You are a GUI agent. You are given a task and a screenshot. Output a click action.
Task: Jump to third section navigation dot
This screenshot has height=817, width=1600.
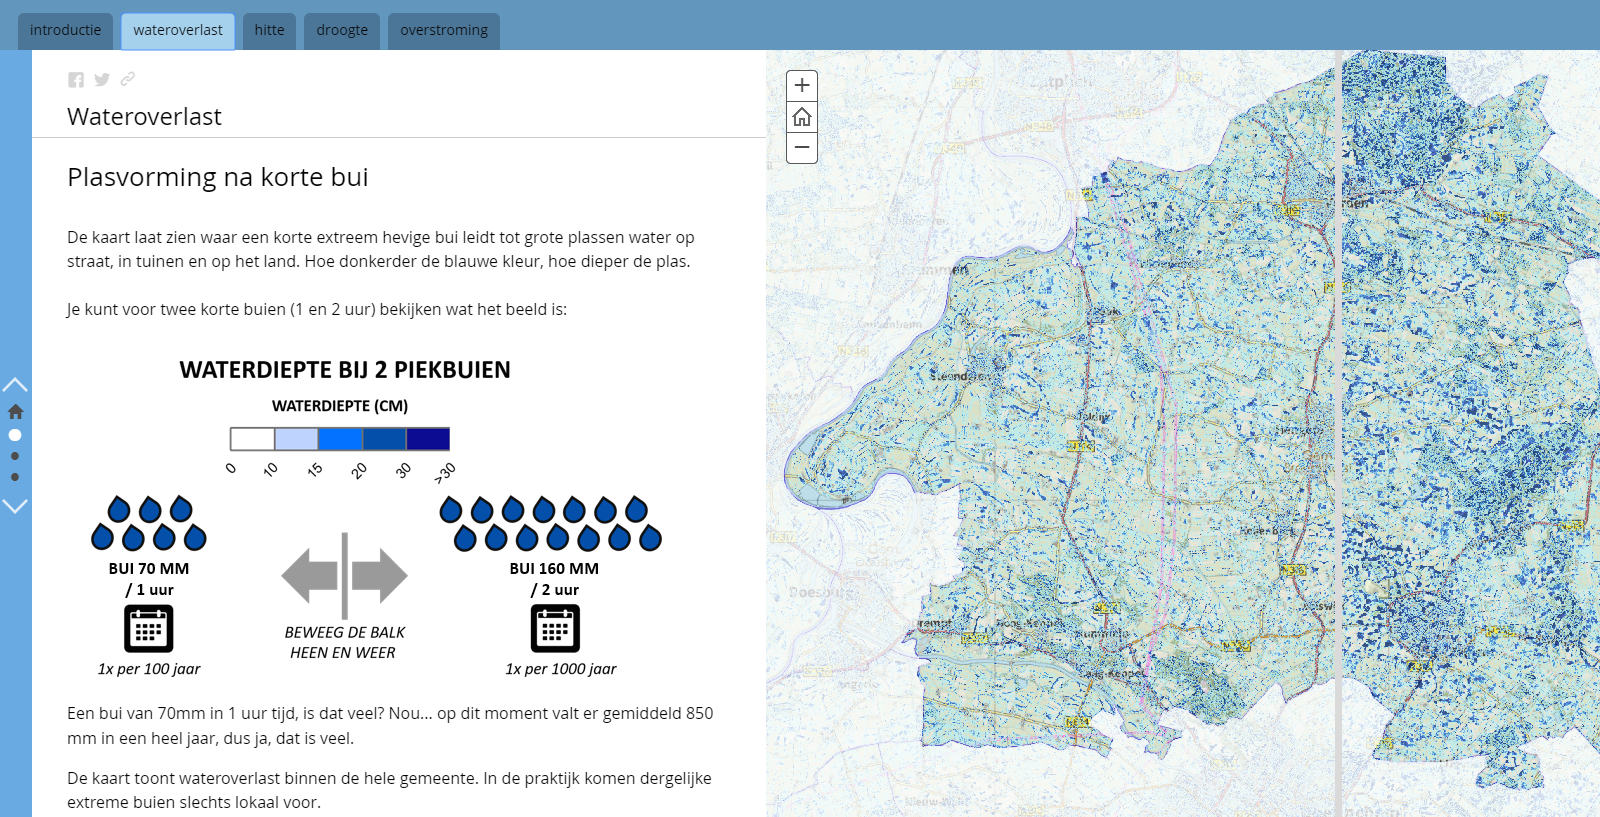tap(15, 477)
